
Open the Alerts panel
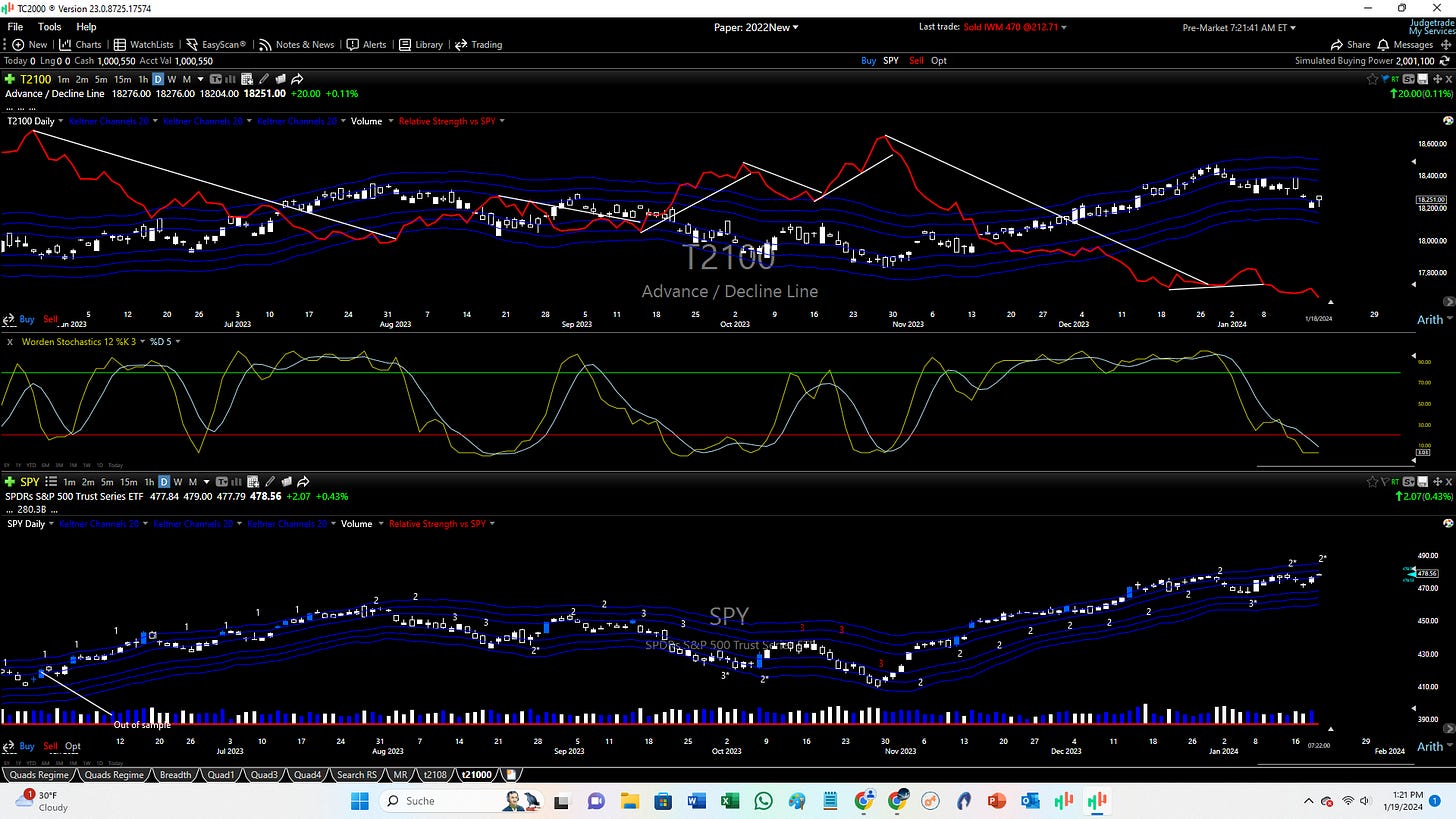click(x=367, y=44)
